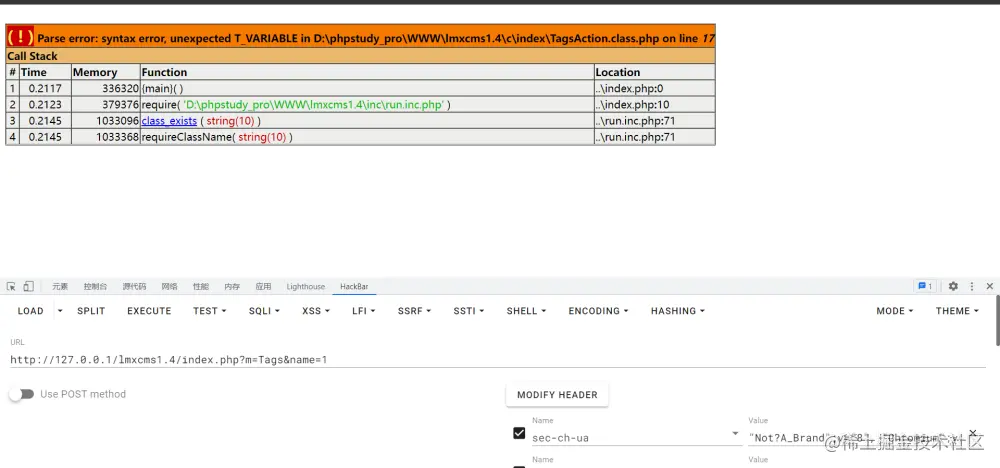Click the inspect element cursor icon

tap(11, 287)
